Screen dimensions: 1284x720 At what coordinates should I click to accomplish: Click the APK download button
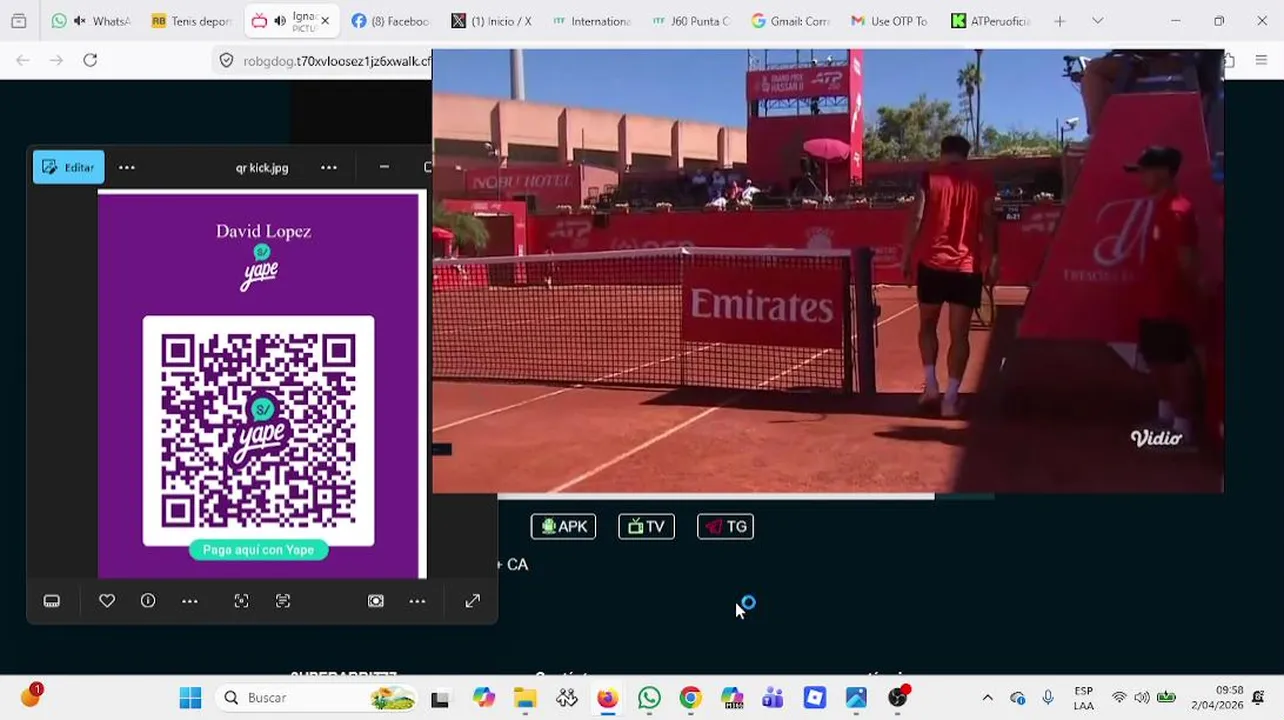[x=563, y=526]
